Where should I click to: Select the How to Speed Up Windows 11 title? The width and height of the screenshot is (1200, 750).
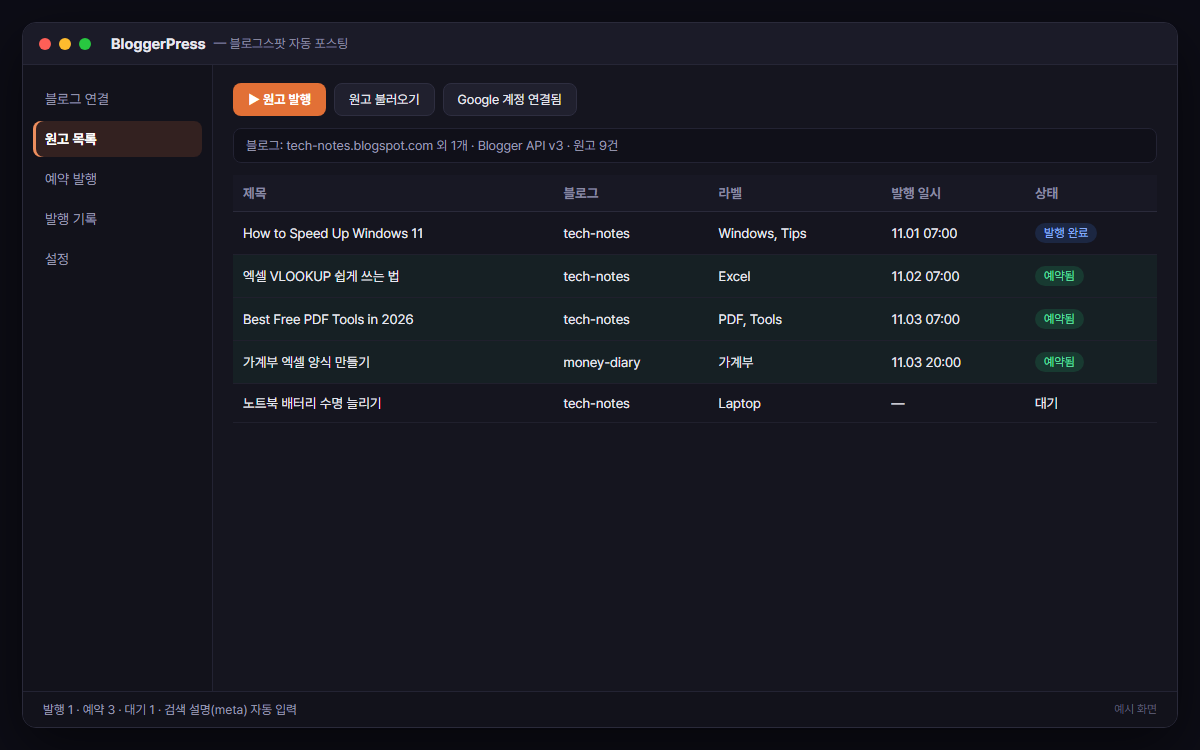(333, 233)
